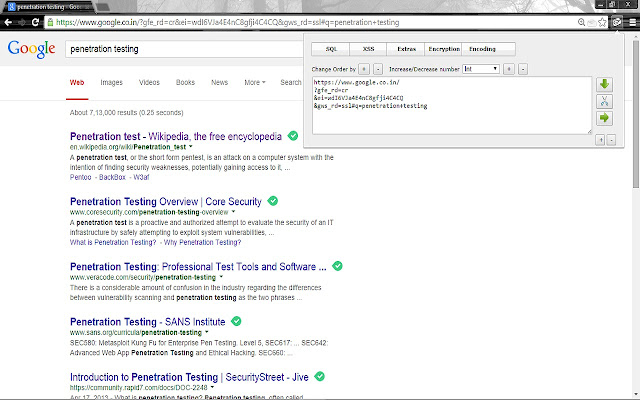The width and height of the screenshot is (640, 400).
Task: Click the browser forward arrow
Action: [21, 22]
